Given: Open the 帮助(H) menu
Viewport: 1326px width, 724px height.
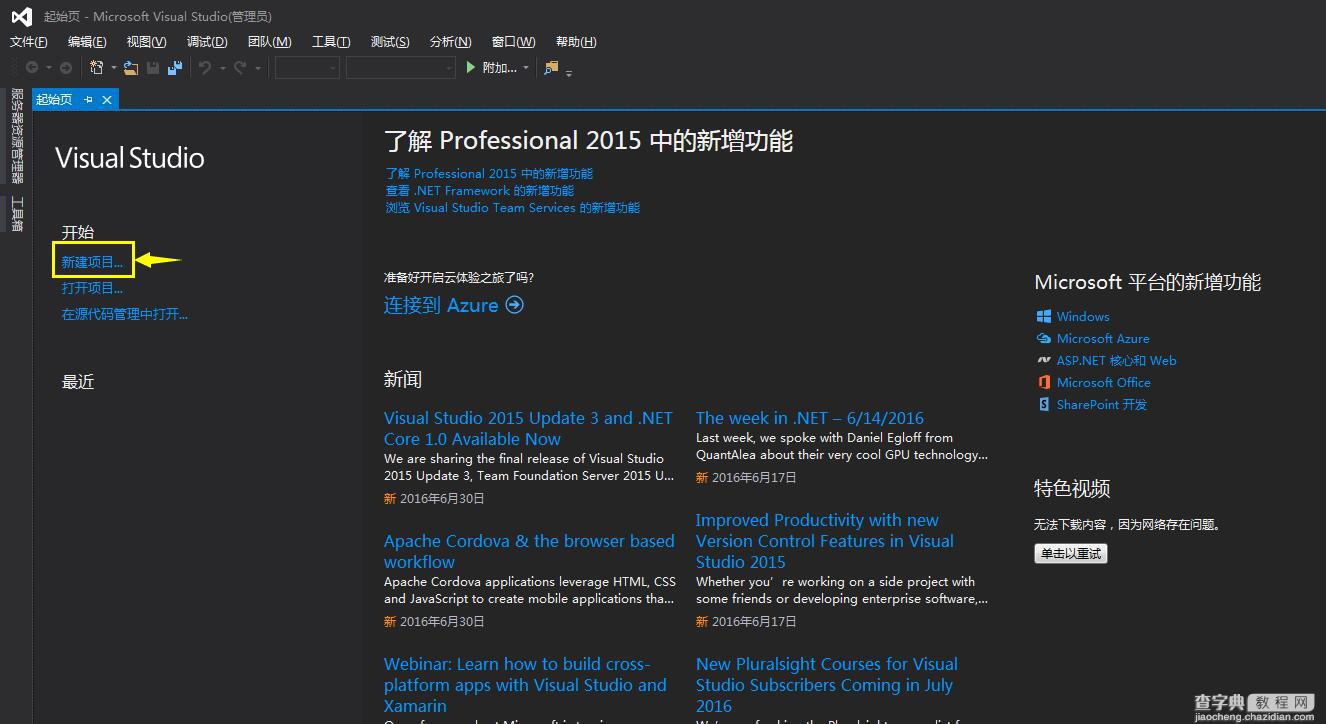Looking at the screenshot, I should click(x=576, y=42).
